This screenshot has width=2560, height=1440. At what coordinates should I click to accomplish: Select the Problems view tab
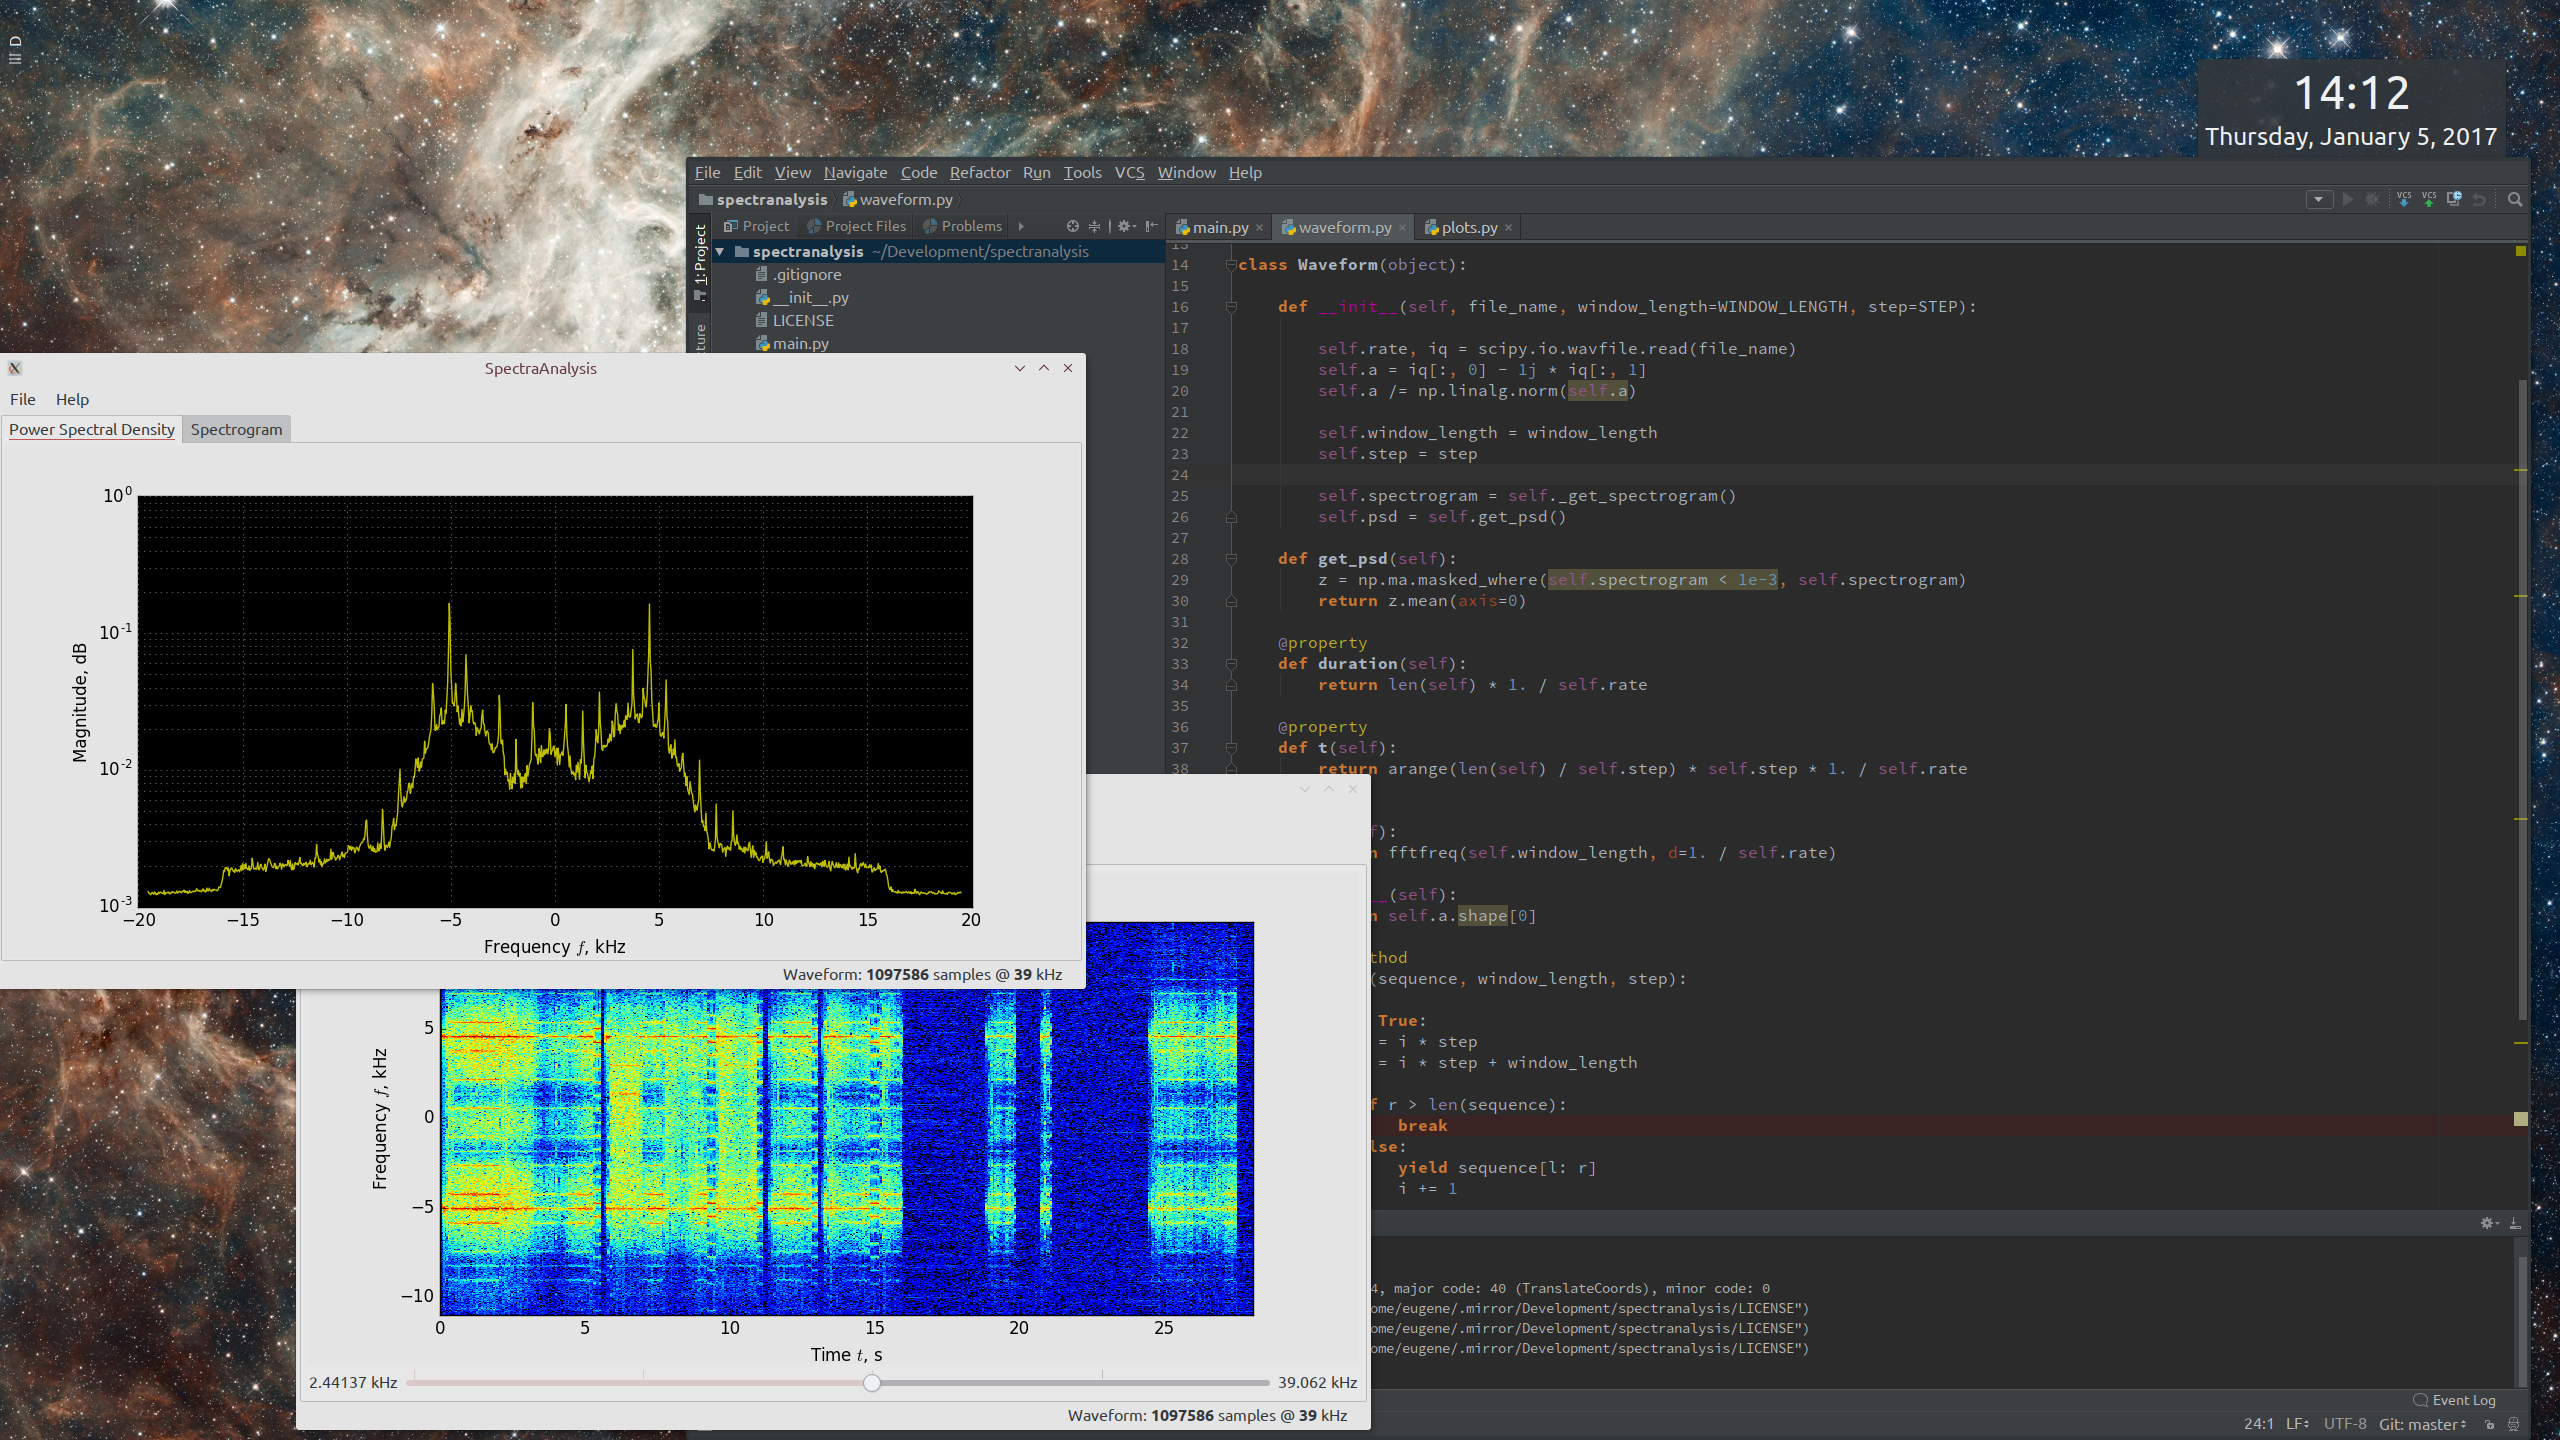[963, 226]
